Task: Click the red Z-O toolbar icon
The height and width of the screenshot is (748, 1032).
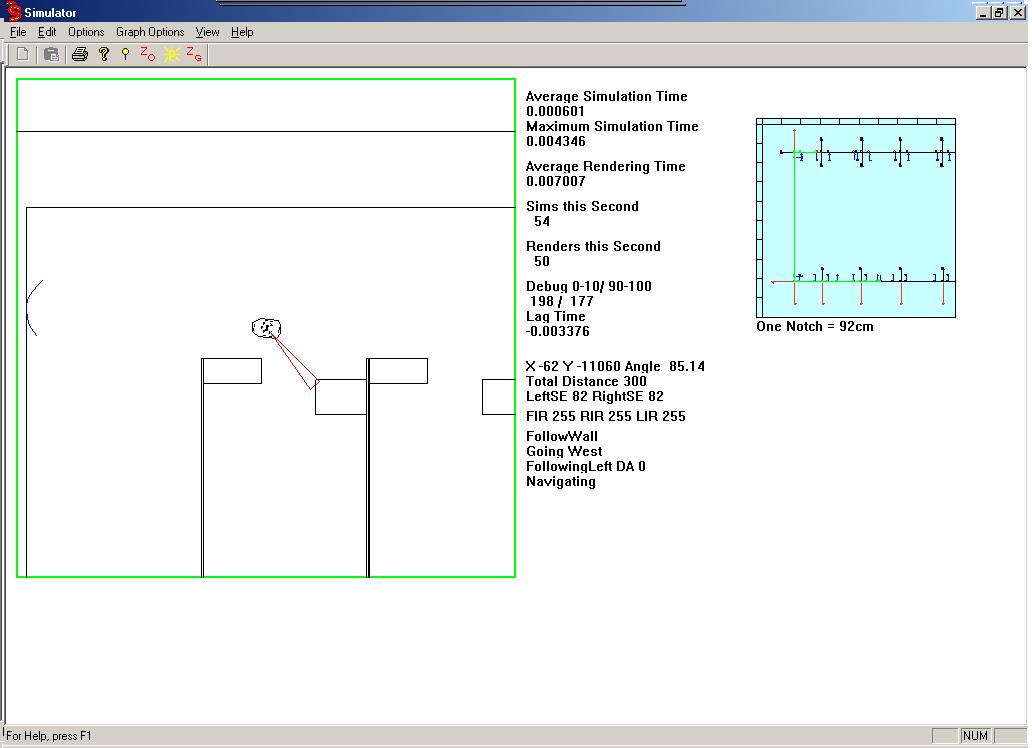Action: [x=147, y=55]
